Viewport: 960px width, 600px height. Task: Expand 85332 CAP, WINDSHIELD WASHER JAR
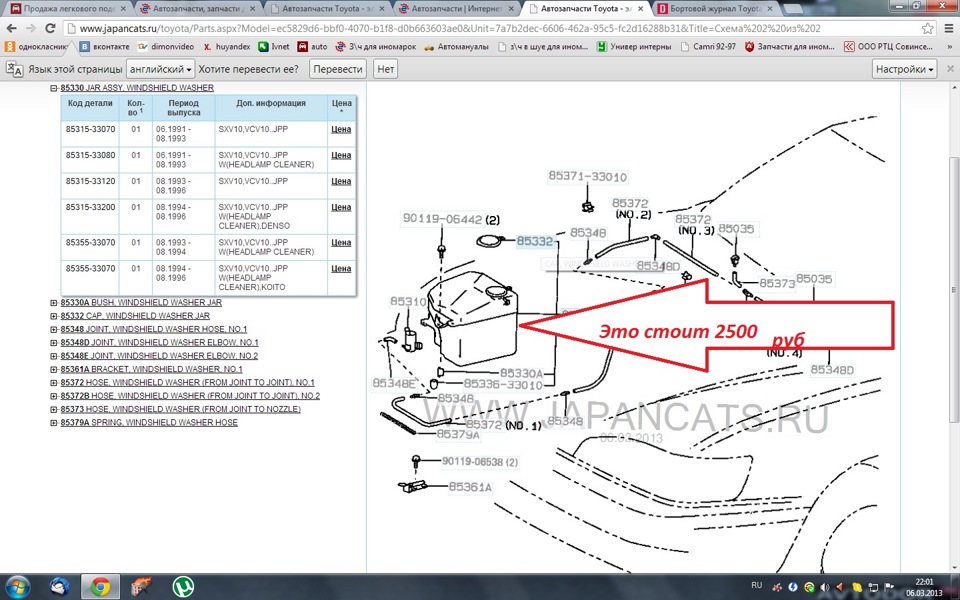(x=54, y=316)
